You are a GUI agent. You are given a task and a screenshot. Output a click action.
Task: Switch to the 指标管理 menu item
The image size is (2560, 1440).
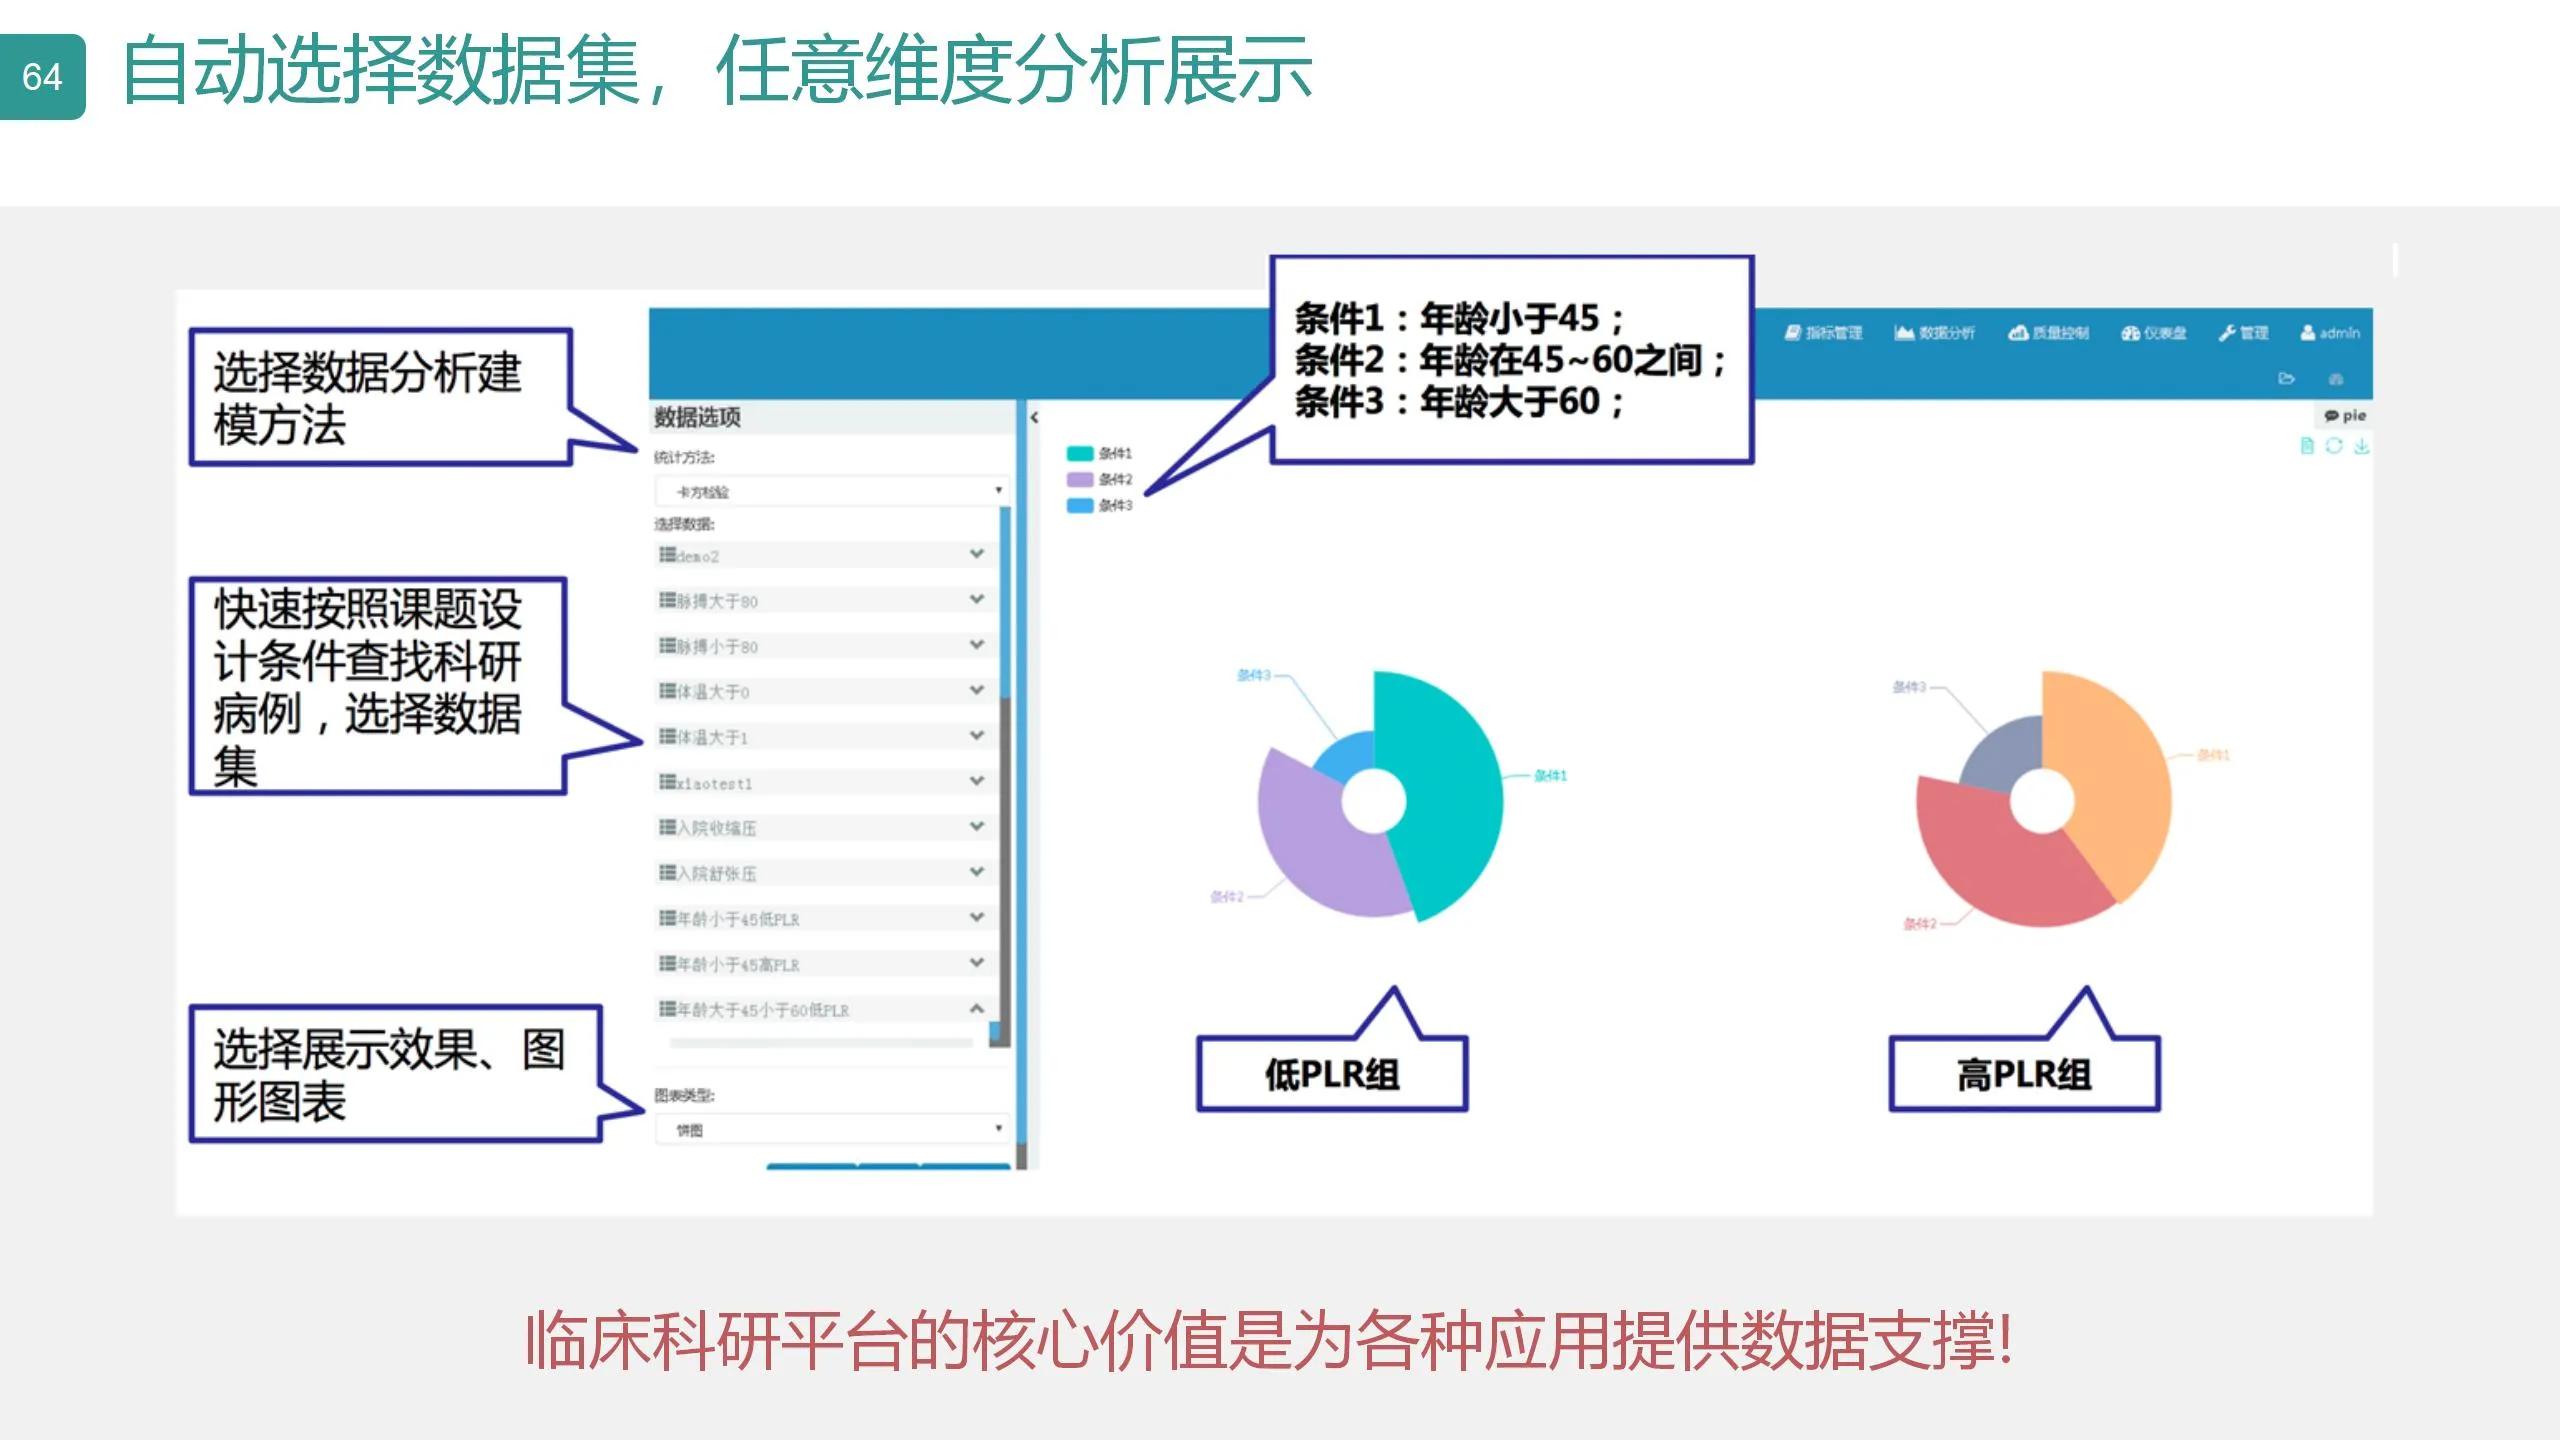pyautogui.click(x=1835, y=332)
